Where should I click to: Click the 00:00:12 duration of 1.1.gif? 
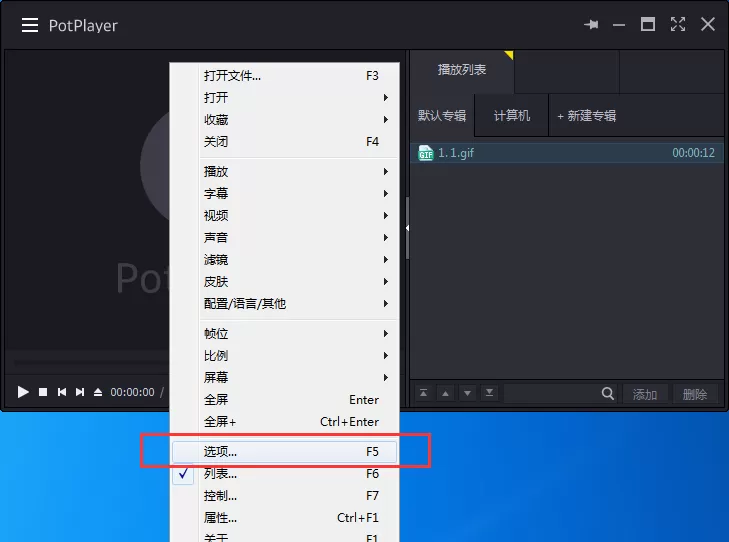tap(693, 153)
